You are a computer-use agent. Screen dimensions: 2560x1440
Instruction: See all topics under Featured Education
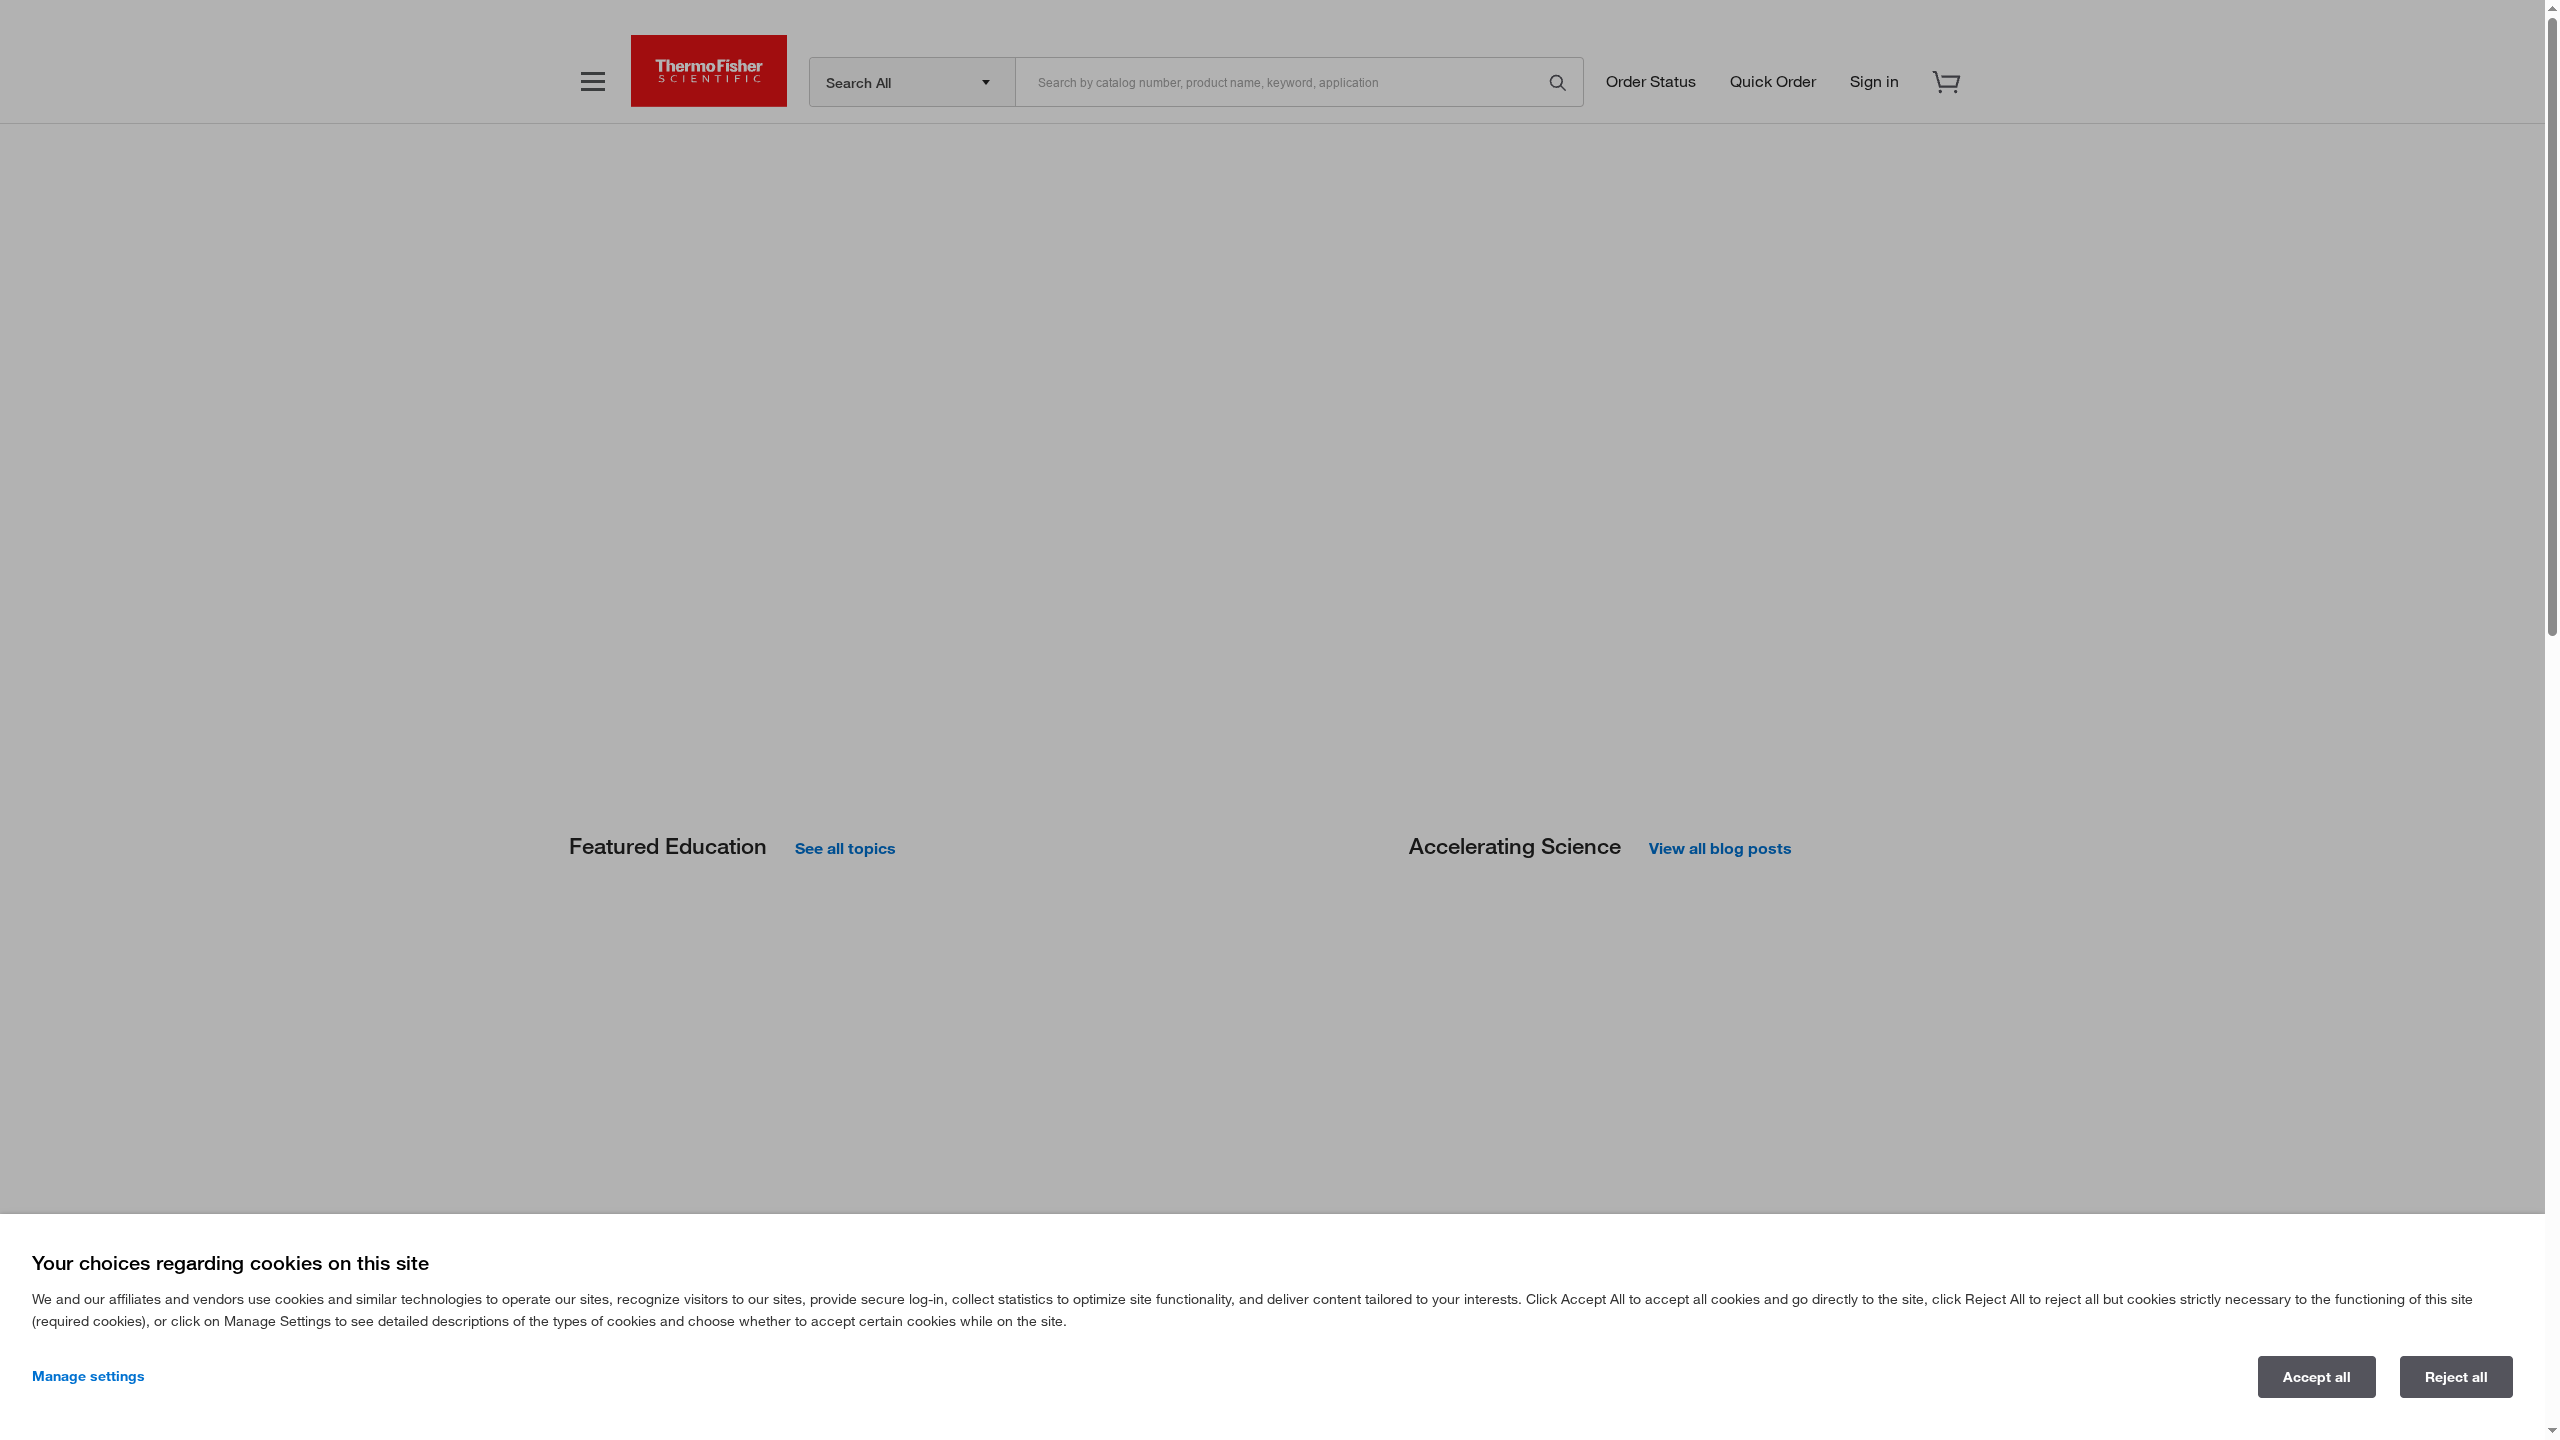pyautogui.click(x=844, y=848)
